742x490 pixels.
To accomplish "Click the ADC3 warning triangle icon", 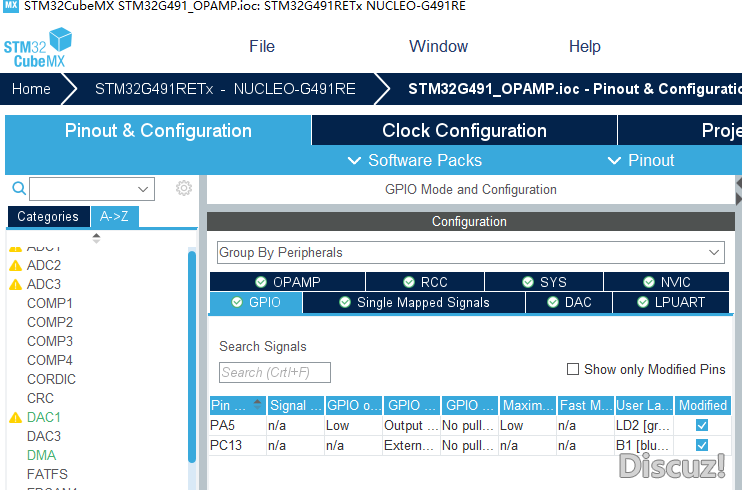I will click(16, 285).
